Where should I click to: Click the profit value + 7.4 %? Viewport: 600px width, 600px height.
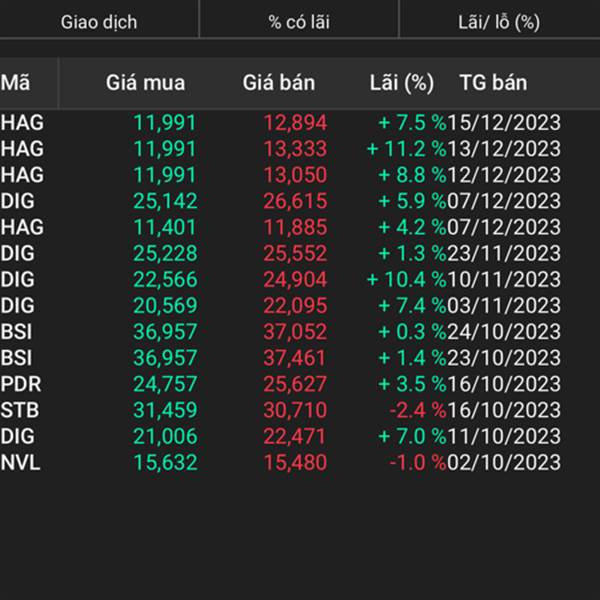(412, 305)
